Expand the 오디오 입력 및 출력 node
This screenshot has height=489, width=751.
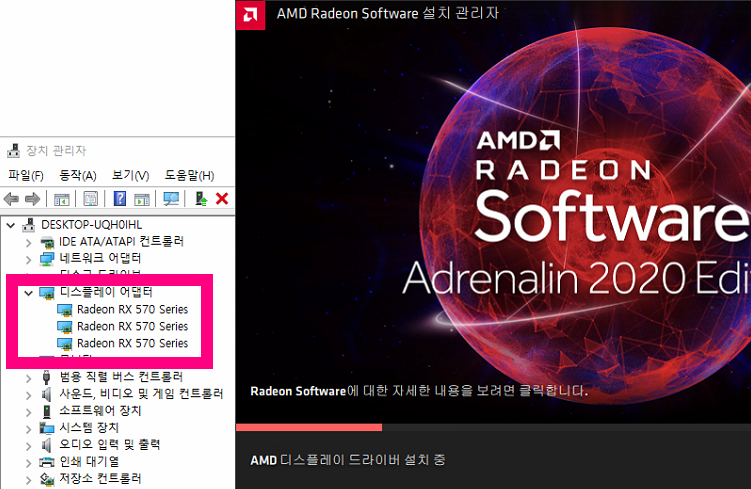tap(28, 446)
